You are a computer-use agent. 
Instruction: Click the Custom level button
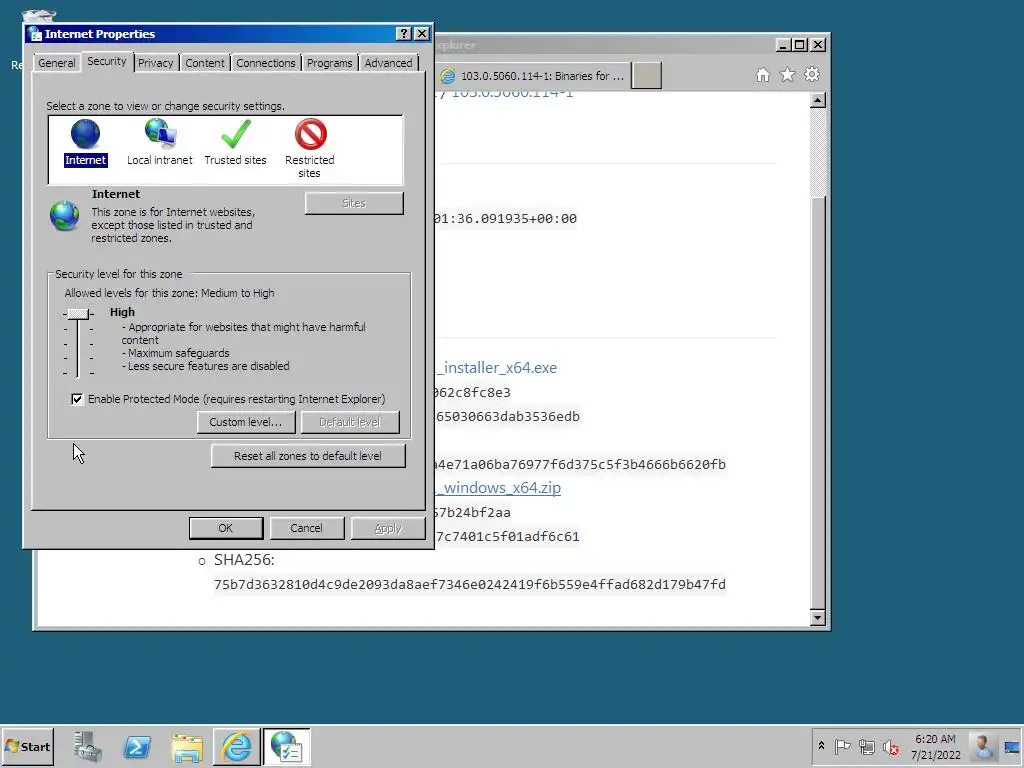(246, 422)
